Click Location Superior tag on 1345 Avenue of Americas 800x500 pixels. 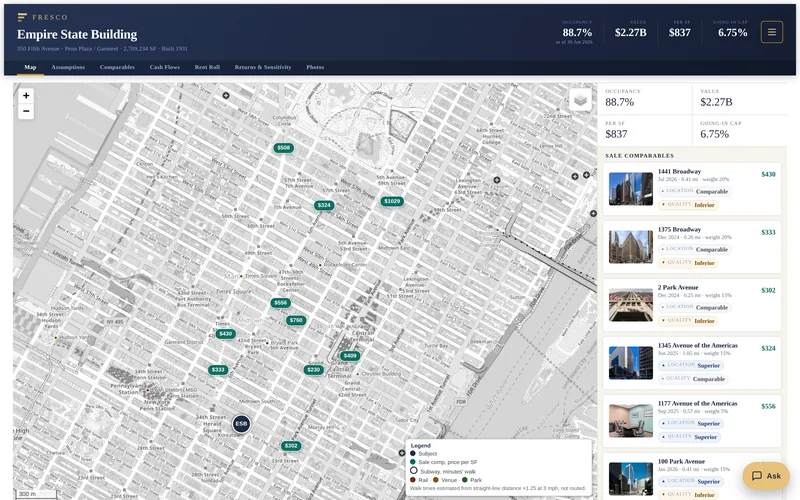pos(691,365)
